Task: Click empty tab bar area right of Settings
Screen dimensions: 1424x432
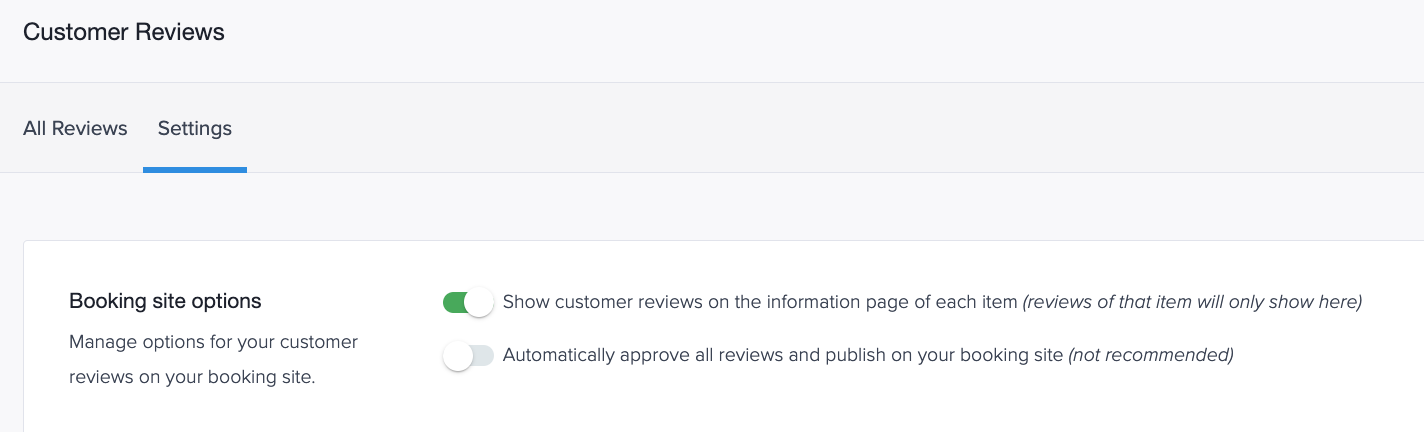Action: pos(830,128)
